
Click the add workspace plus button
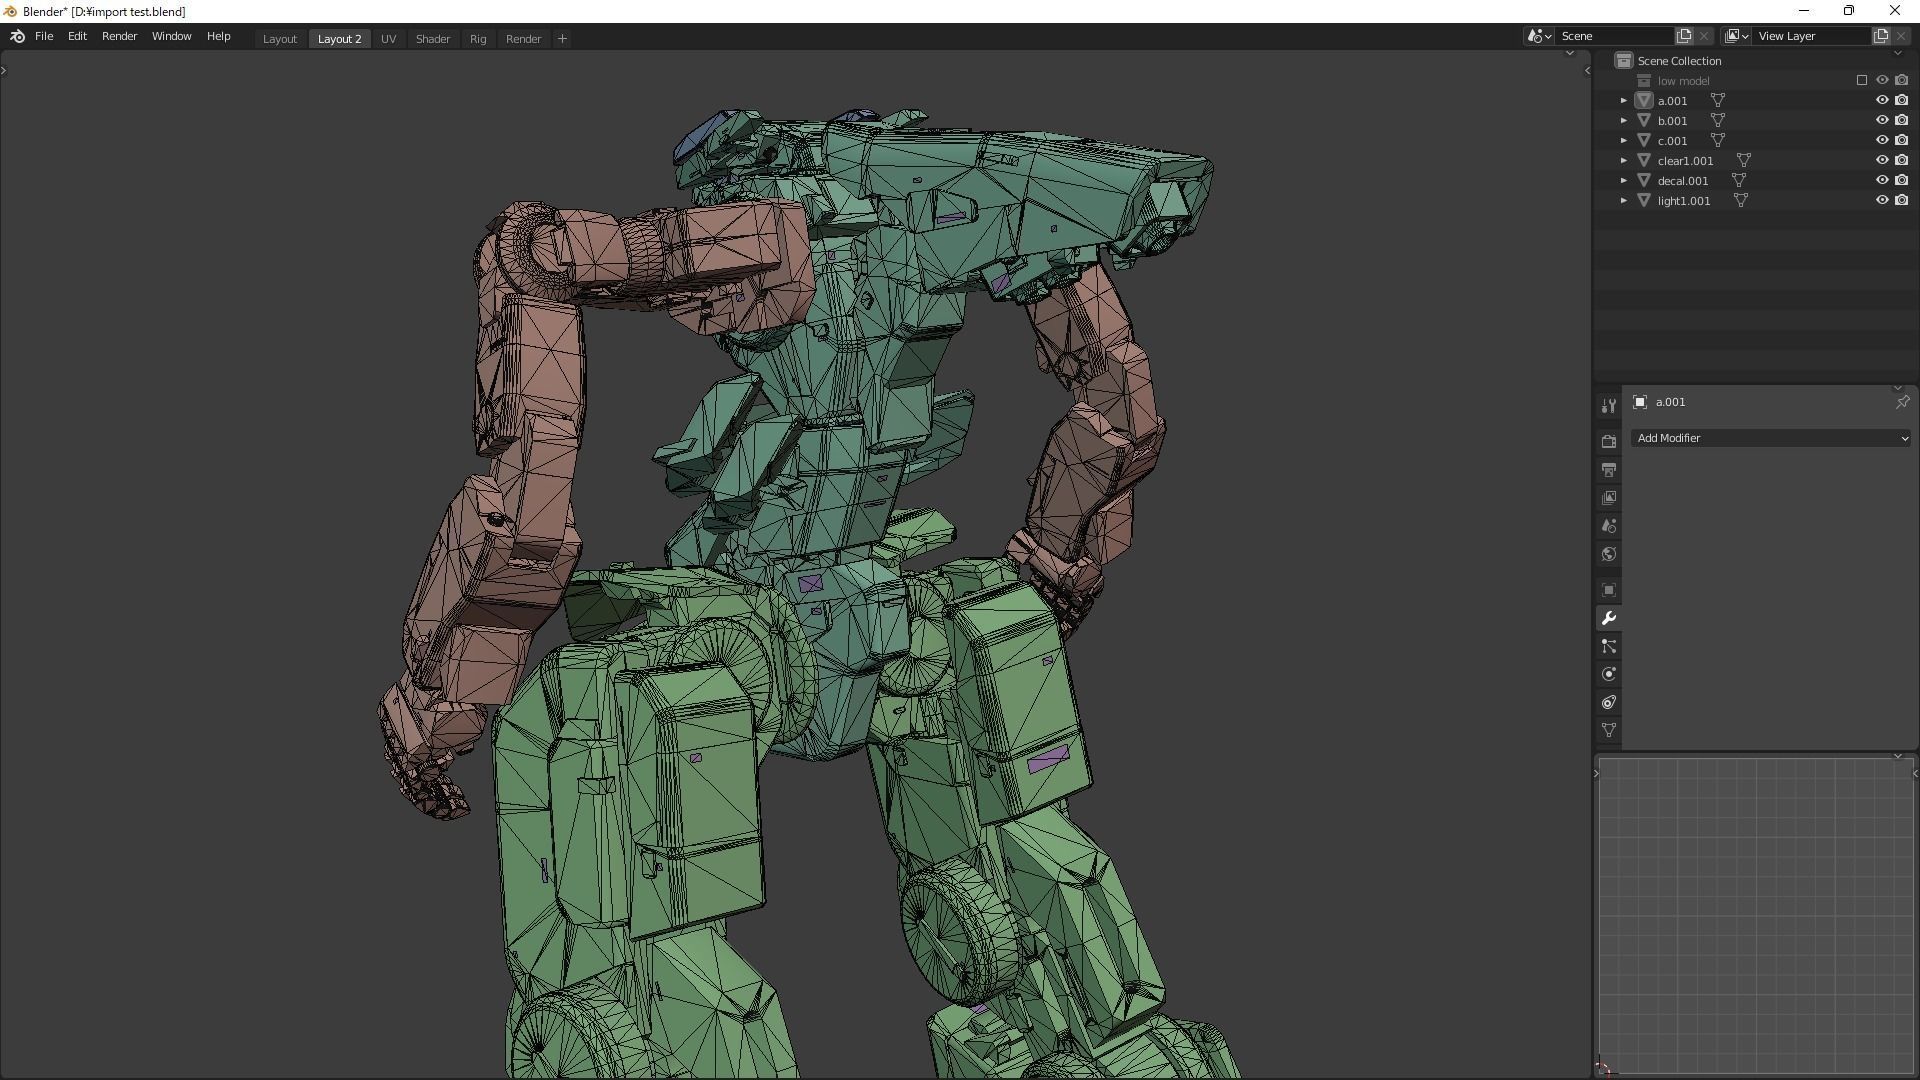pyautogui.click(x=562, y=38)
